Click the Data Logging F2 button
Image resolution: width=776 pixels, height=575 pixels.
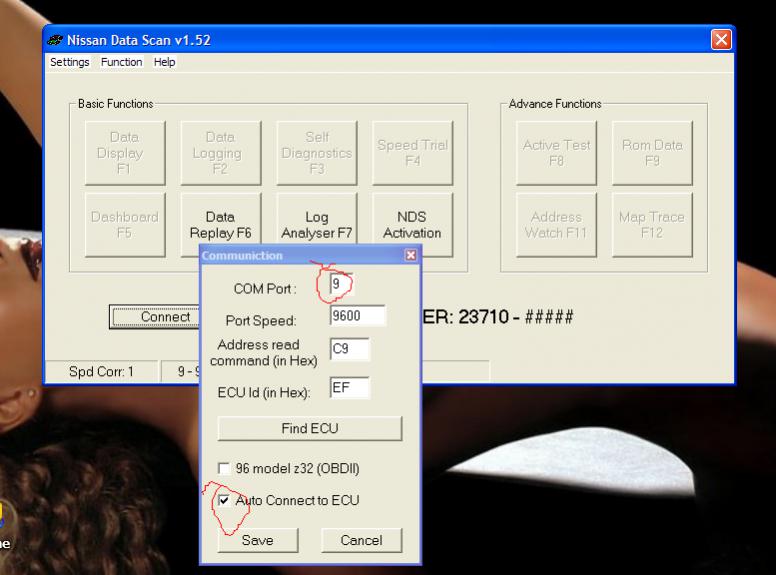[x=220, y=153]
